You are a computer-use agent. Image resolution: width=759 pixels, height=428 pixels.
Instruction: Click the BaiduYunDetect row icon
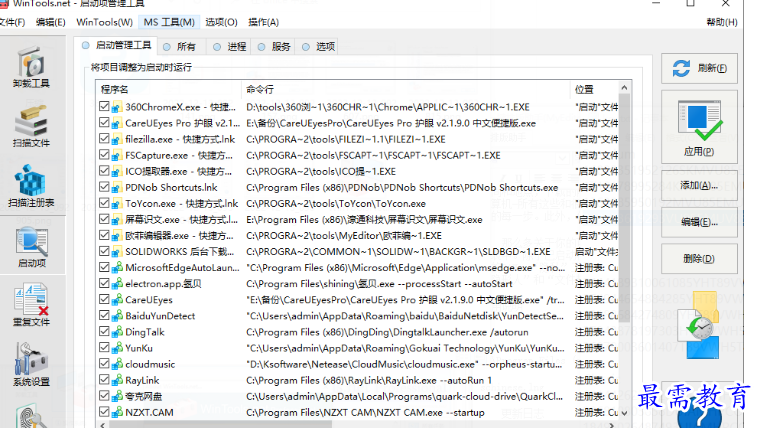117,316
